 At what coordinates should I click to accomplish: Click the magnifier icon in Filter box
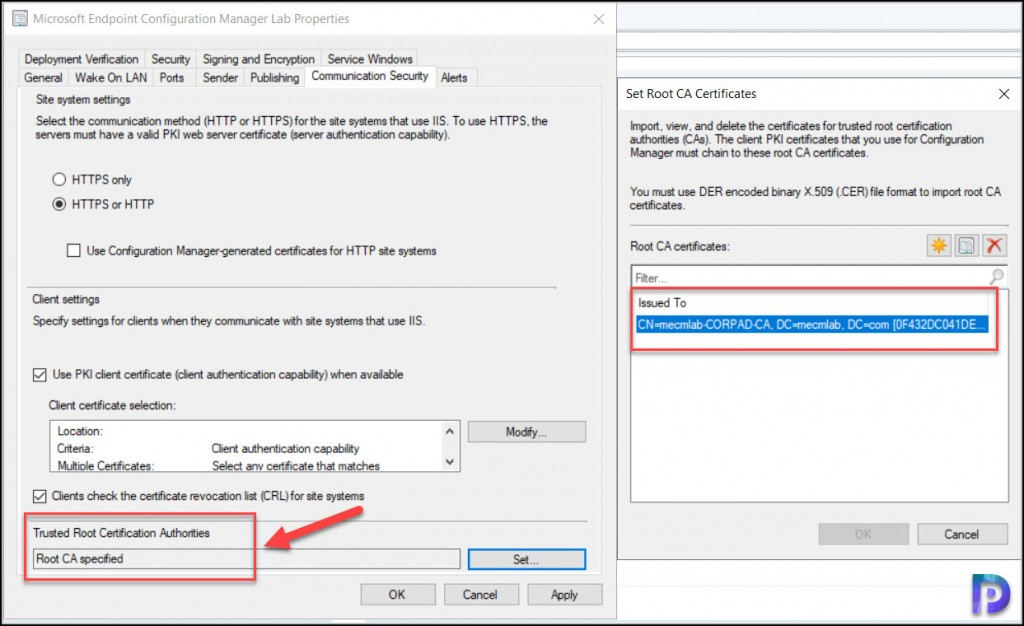996,277
